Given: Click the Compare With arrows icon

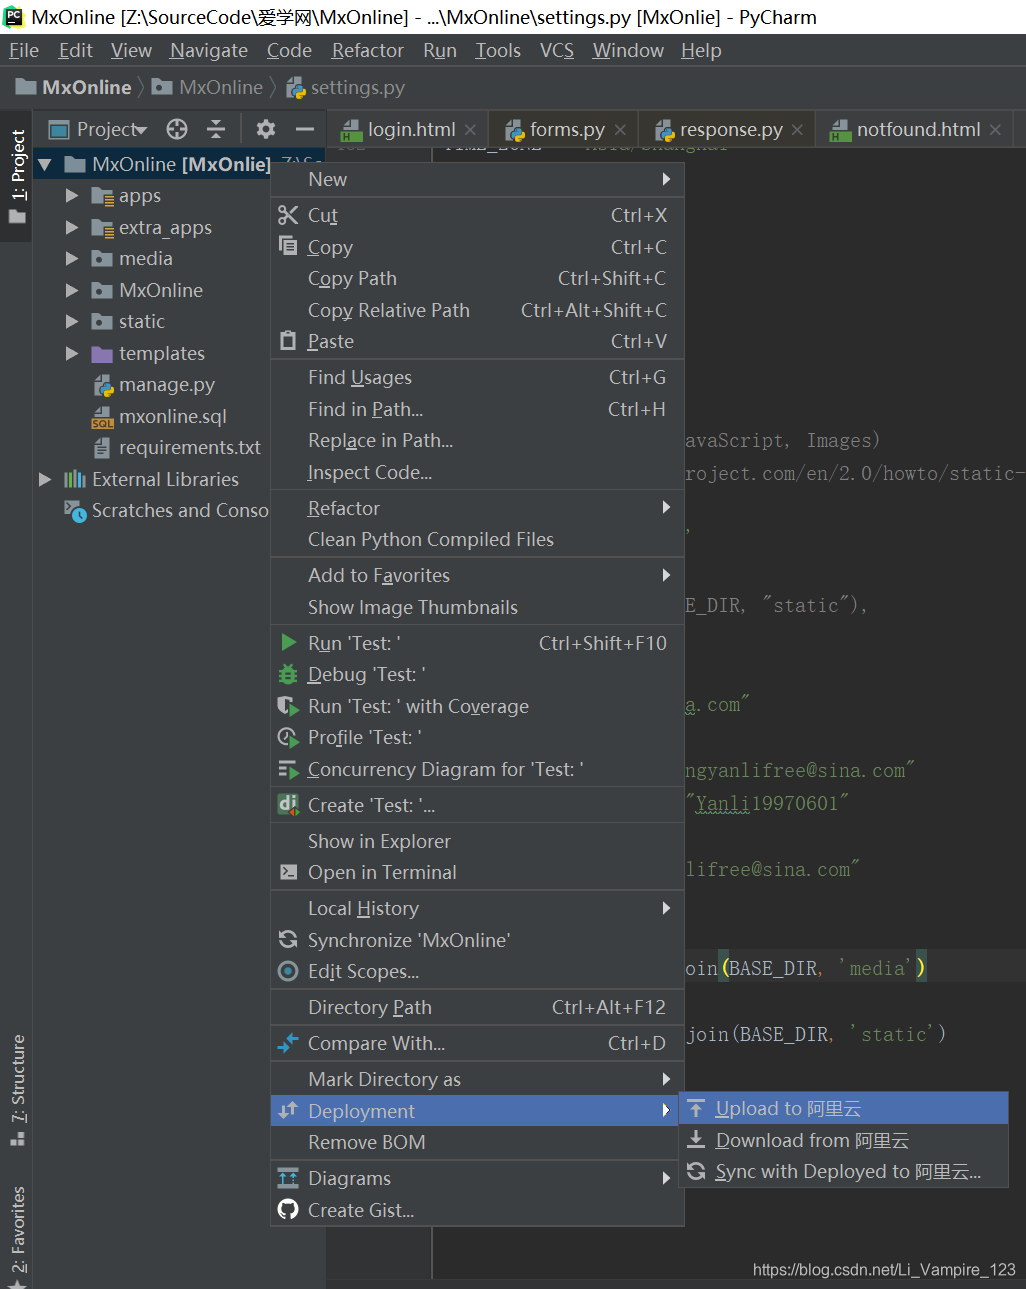Looking at the screenshot, I should tap(288, 1043).
